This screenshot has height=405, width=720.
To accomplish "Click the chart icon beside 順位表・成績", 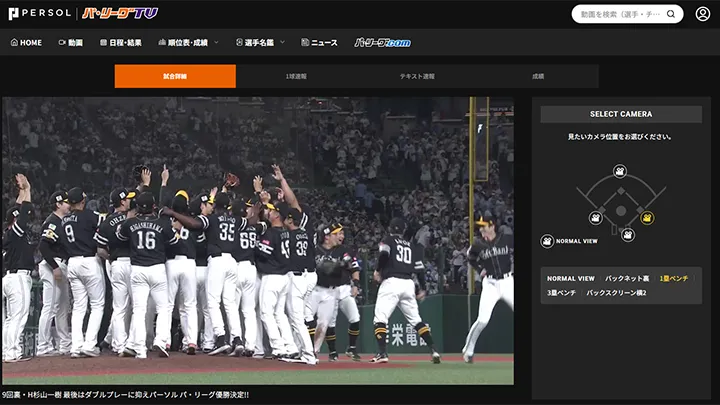I will click(x=162, y=42).
